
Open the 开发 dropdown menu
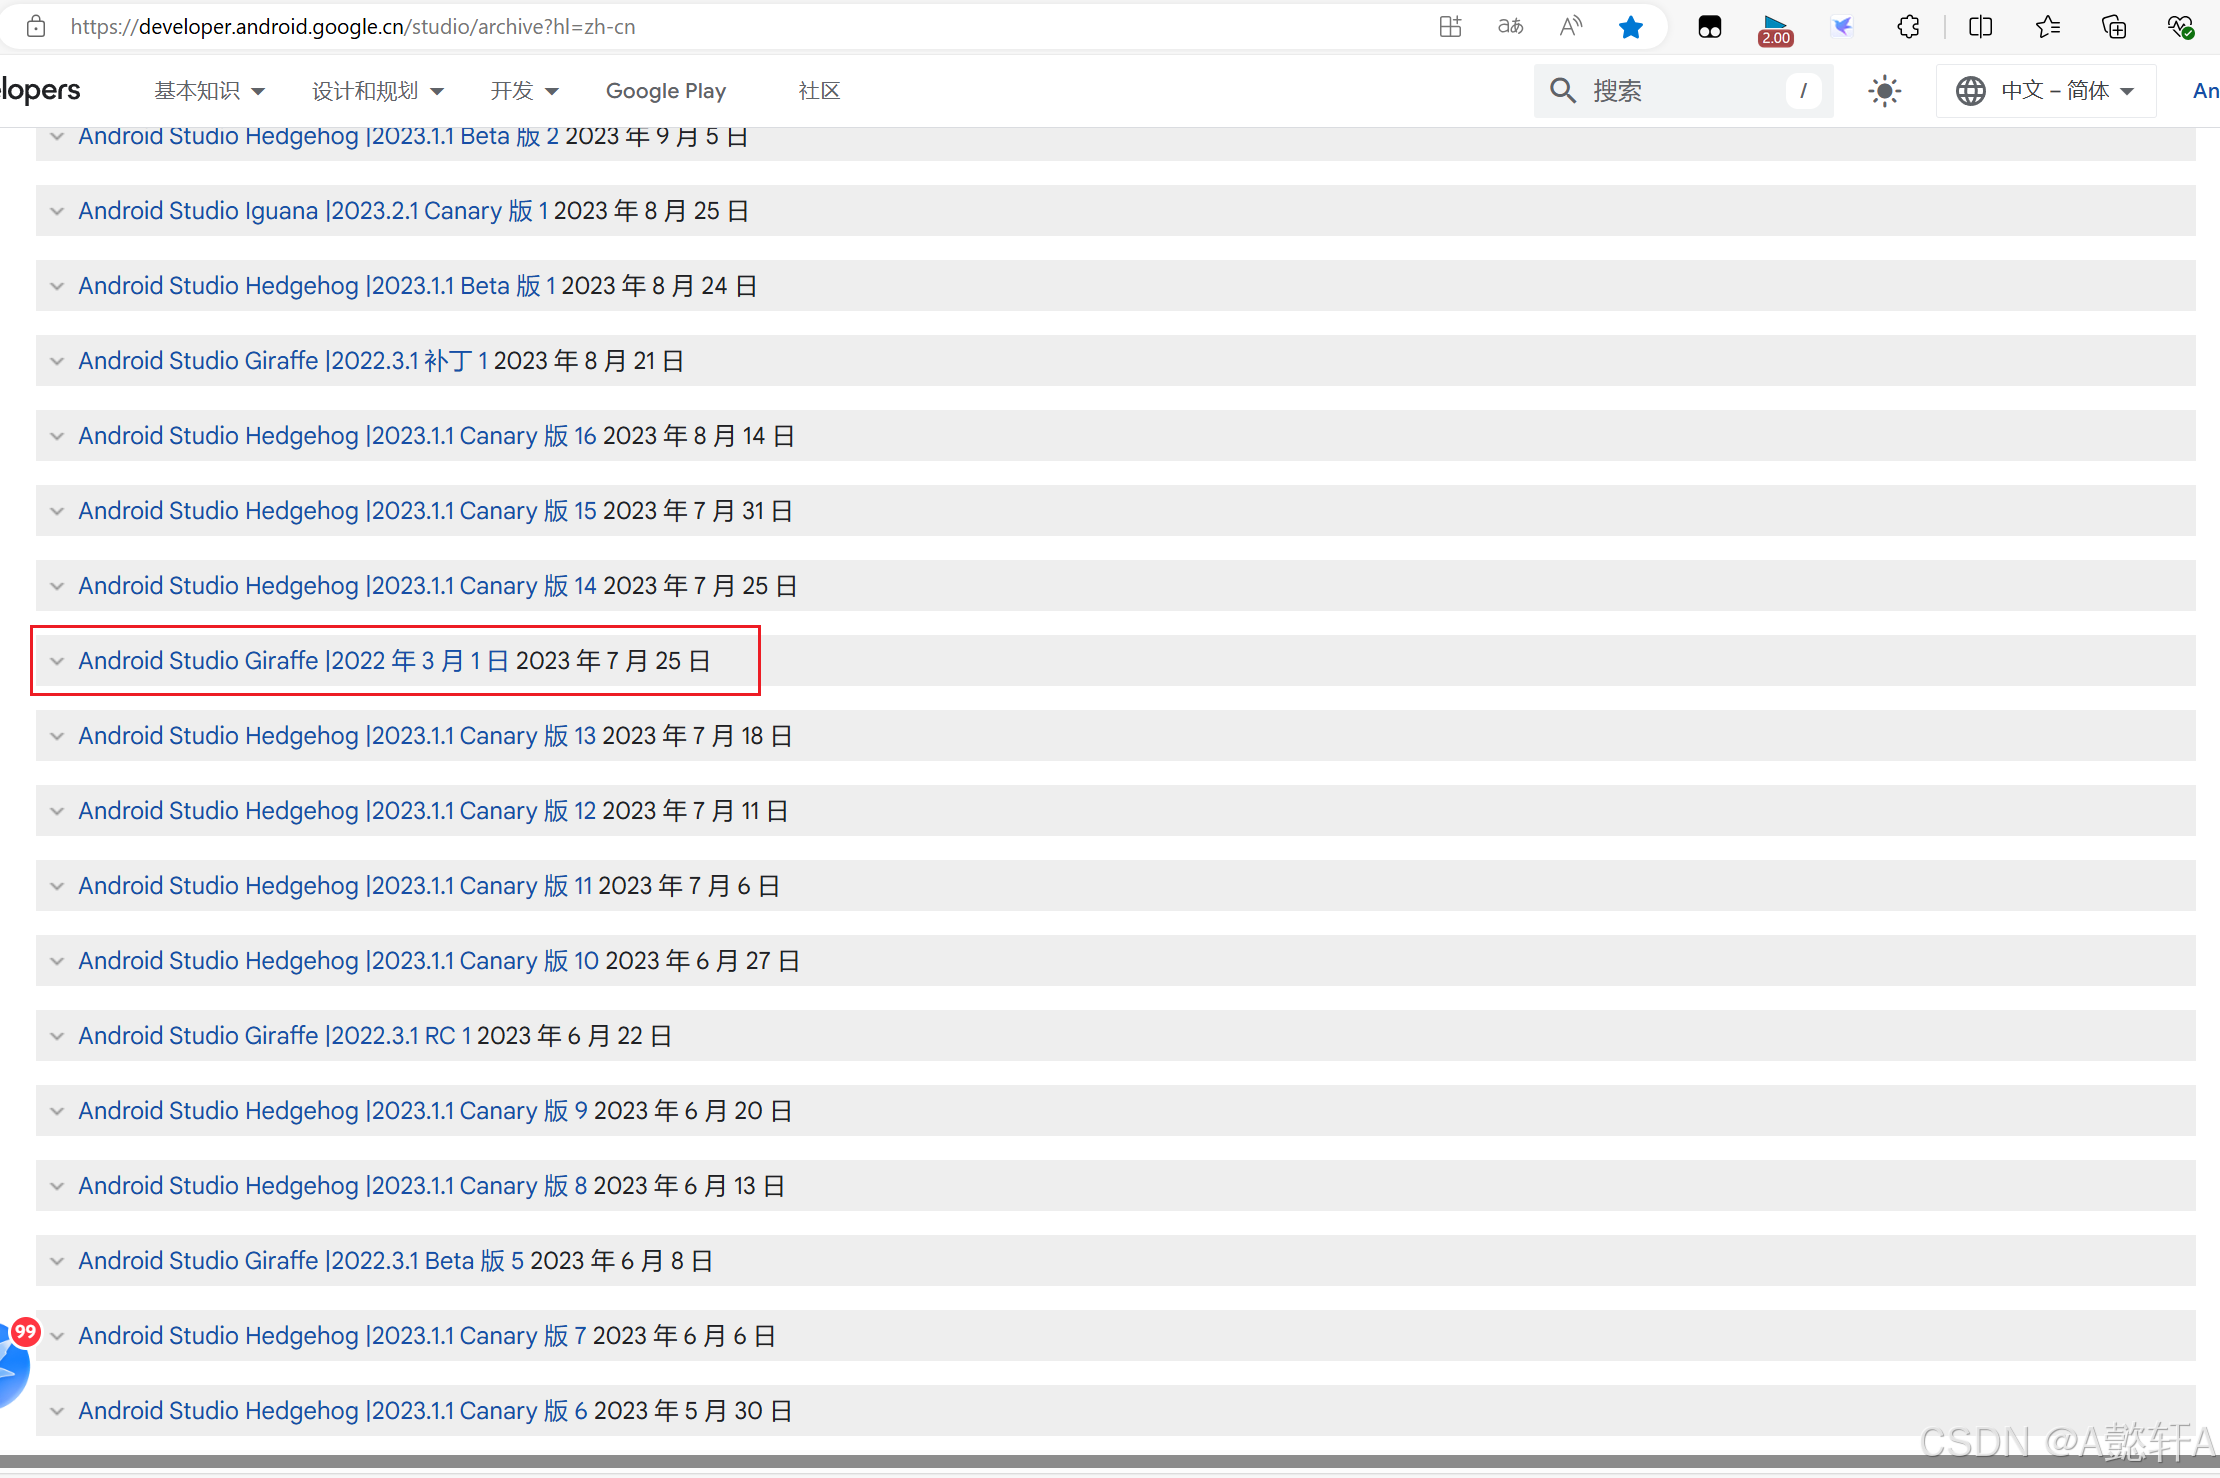tap(524, 91)
